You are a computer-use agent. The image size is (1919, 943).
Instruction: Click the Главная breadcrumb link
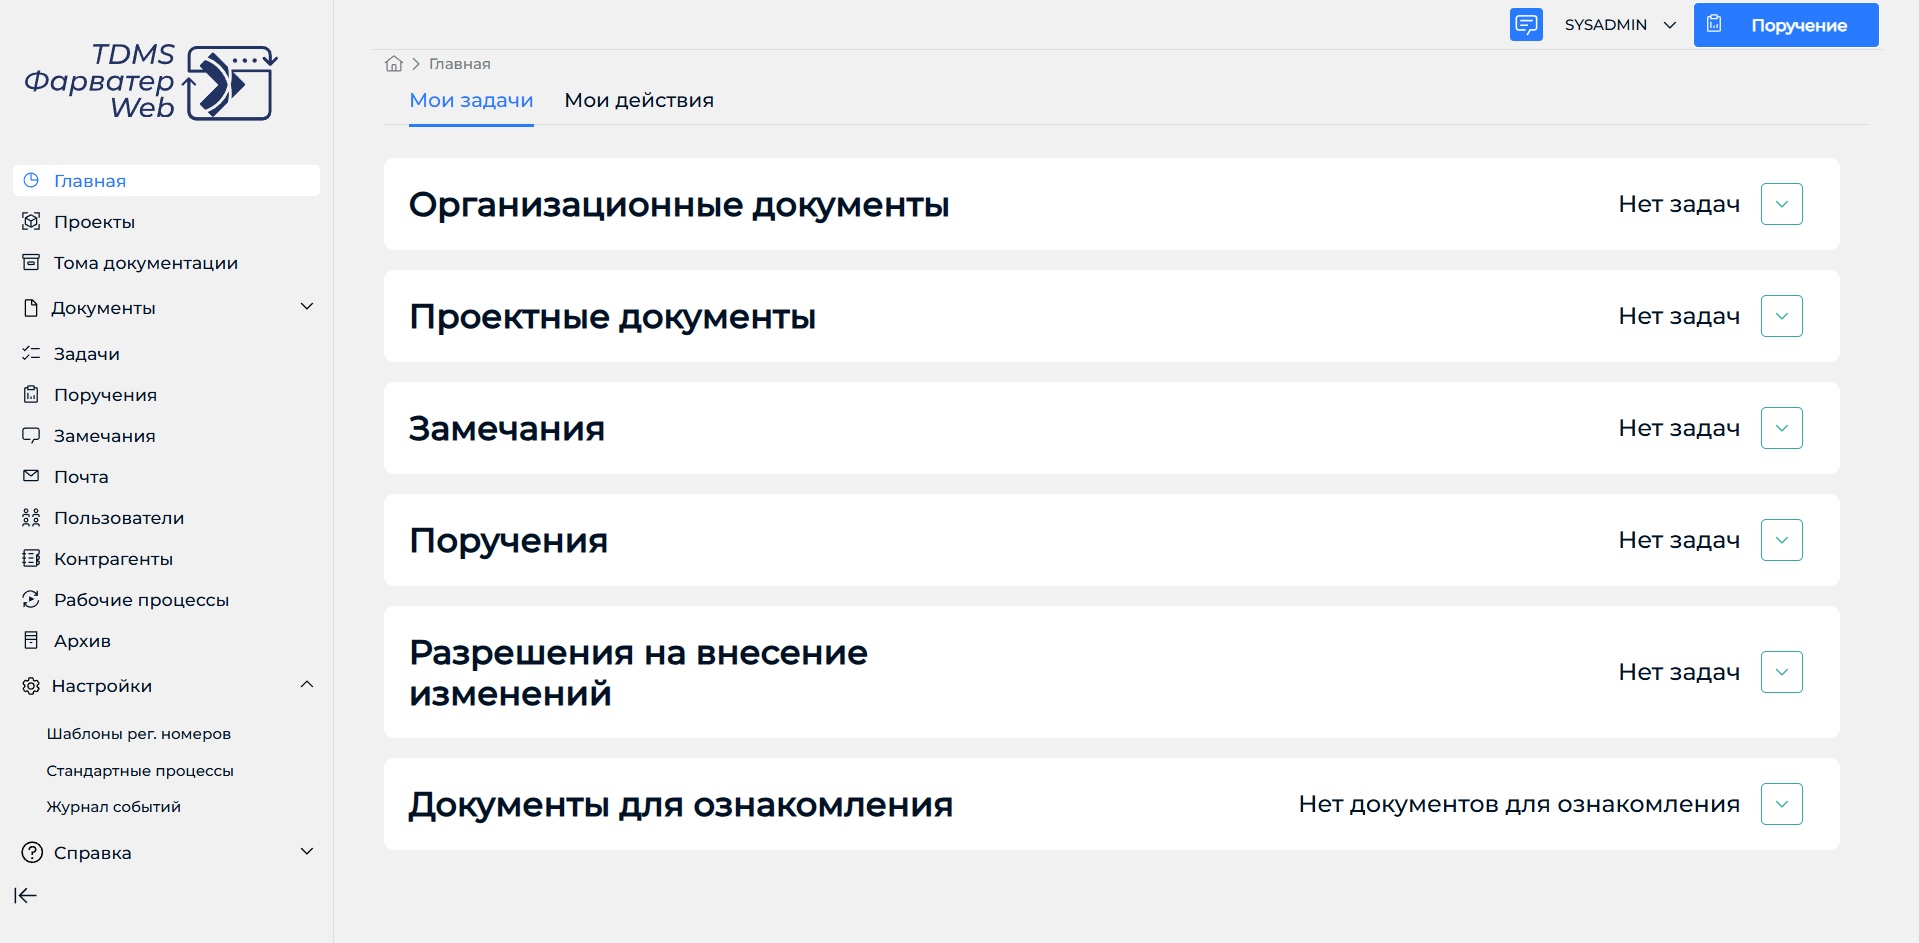[460, 63]
